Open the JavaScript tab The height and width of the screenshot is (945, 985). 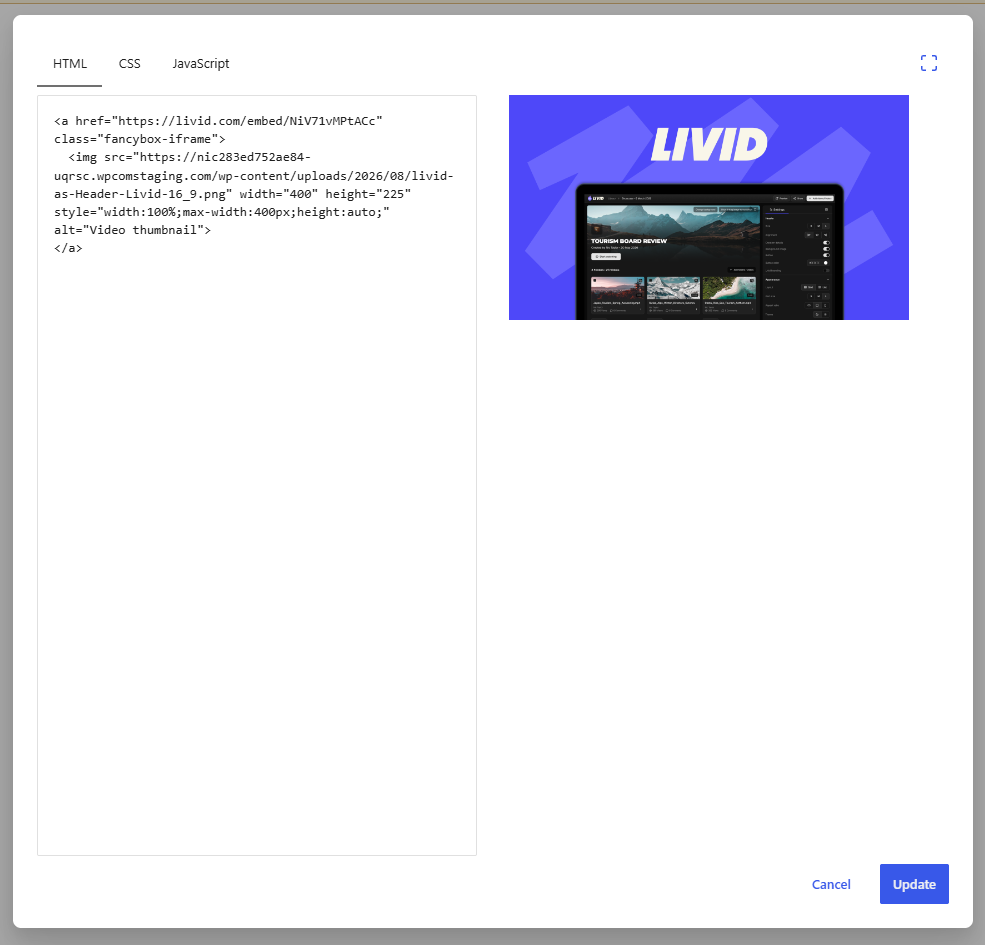pyautogui.click(x=200, y=63)
